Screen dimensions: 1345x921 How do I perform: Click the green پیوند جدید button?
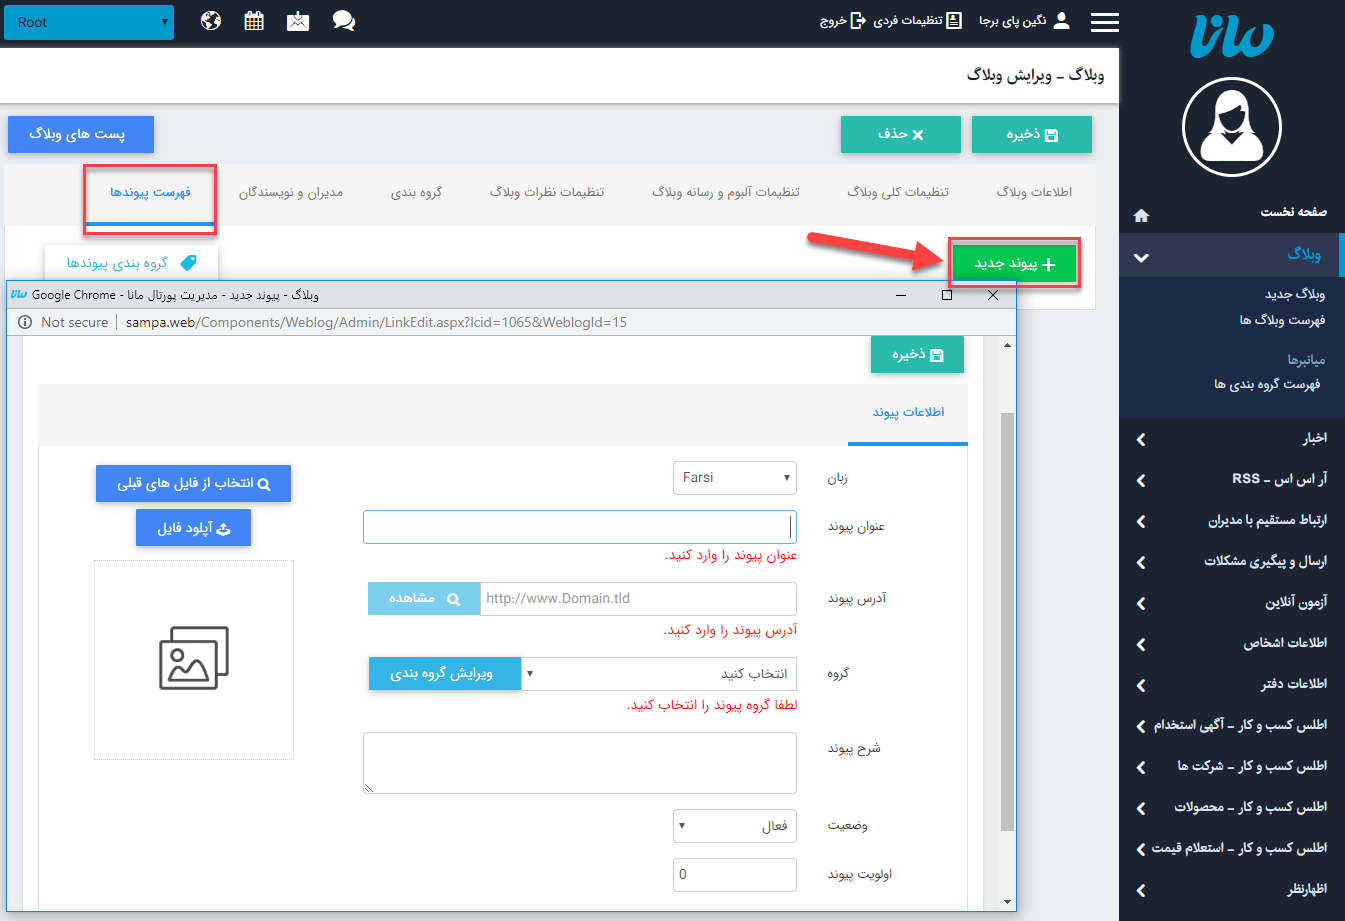tap(1013, 262)
